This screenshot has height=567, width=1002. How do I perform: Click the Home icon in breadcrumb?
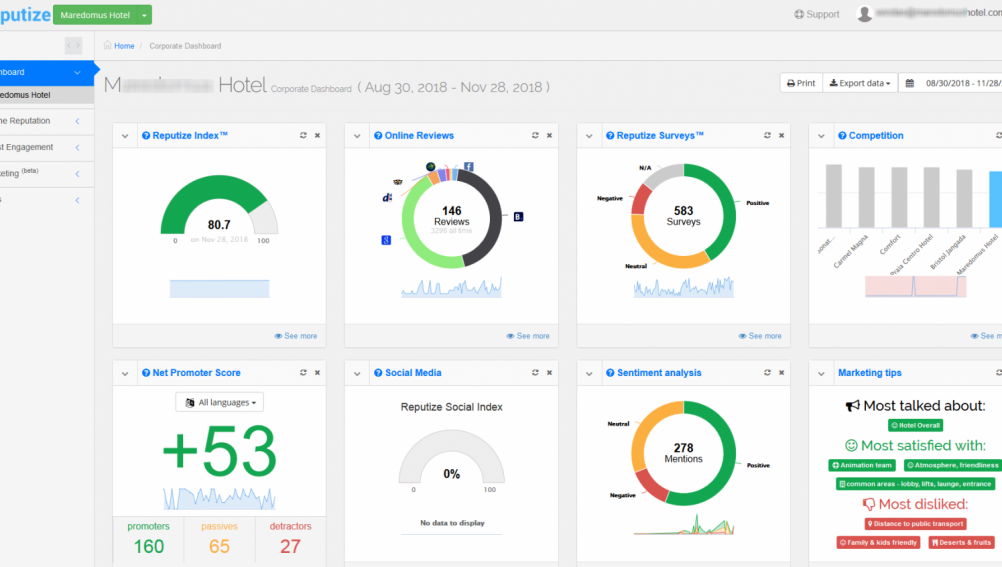pyautogui.click(x=108, y=46)
